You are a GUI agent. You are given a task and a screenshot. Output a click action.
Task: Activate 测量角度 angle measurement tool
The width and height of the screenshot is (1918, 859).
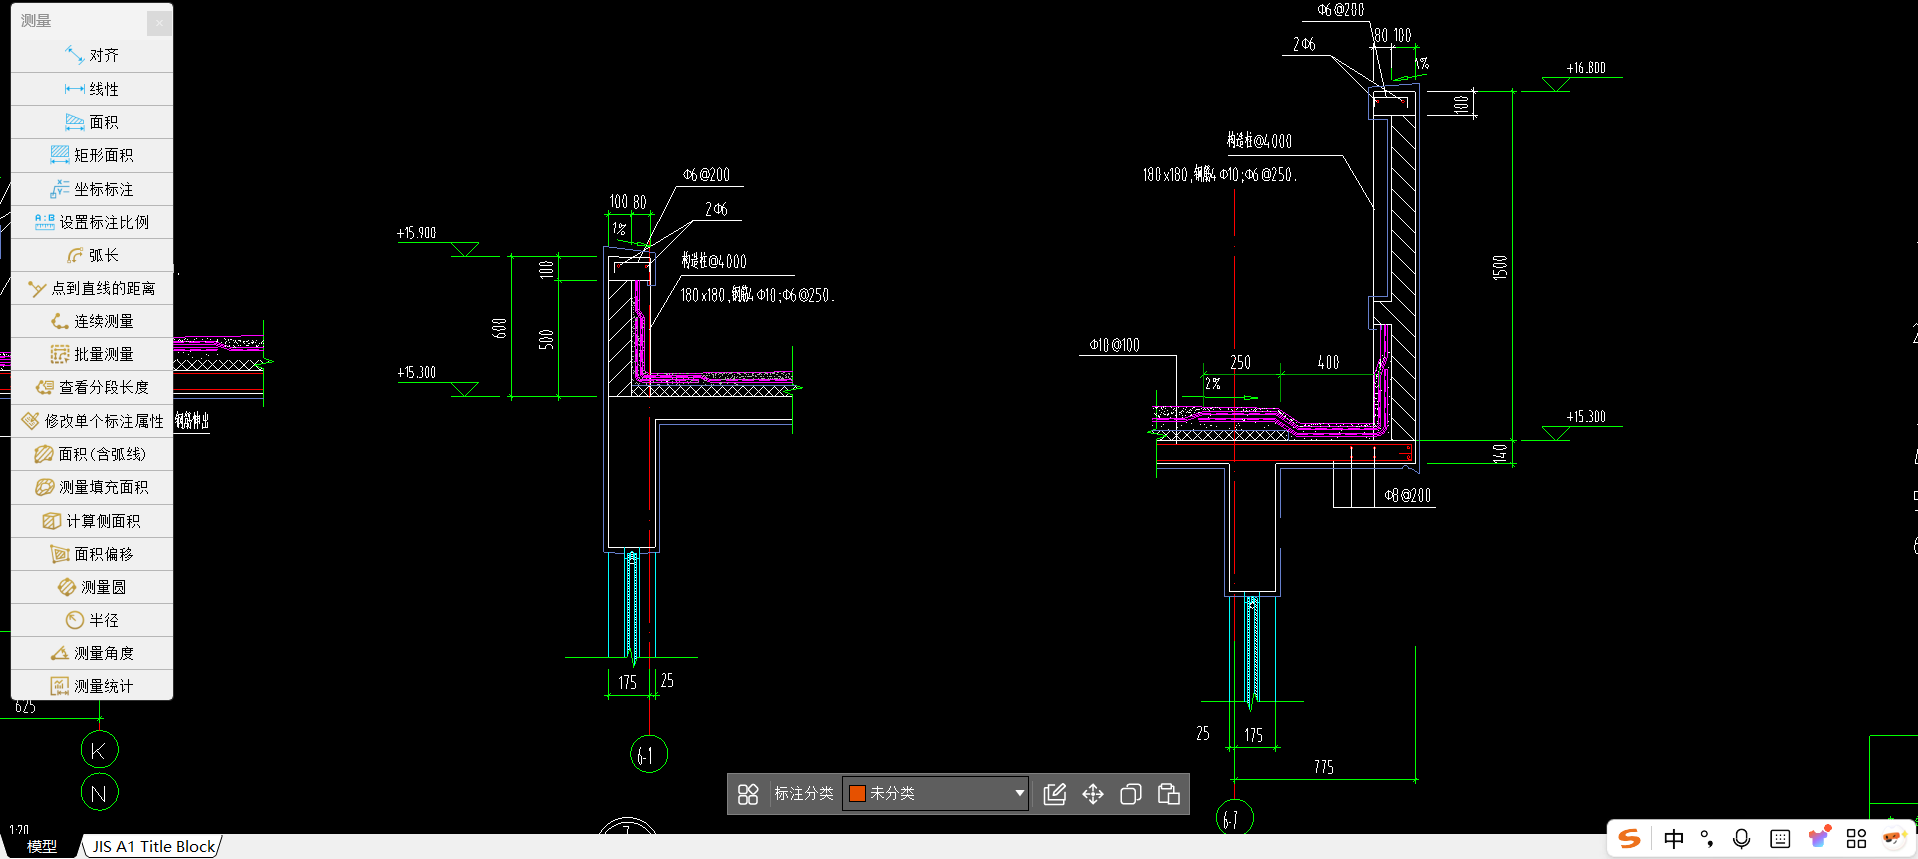(92, 653)
